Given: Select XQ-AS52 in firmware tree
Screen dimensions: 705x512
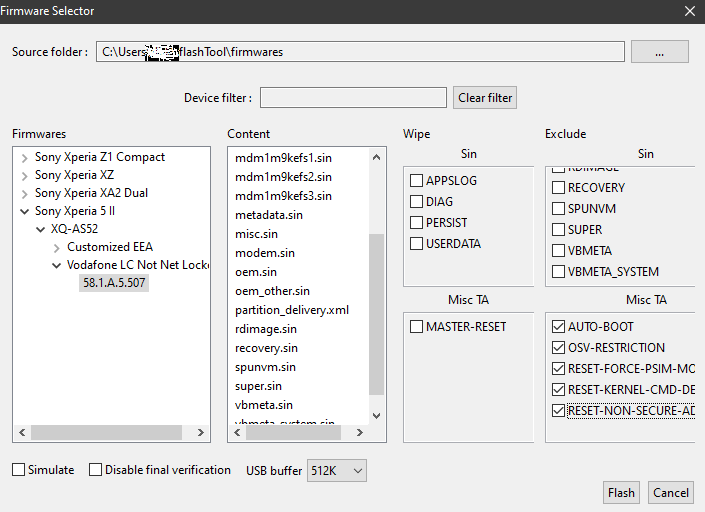Looking at the screenshot, I should pyautogui.click(x=74, y=229).
